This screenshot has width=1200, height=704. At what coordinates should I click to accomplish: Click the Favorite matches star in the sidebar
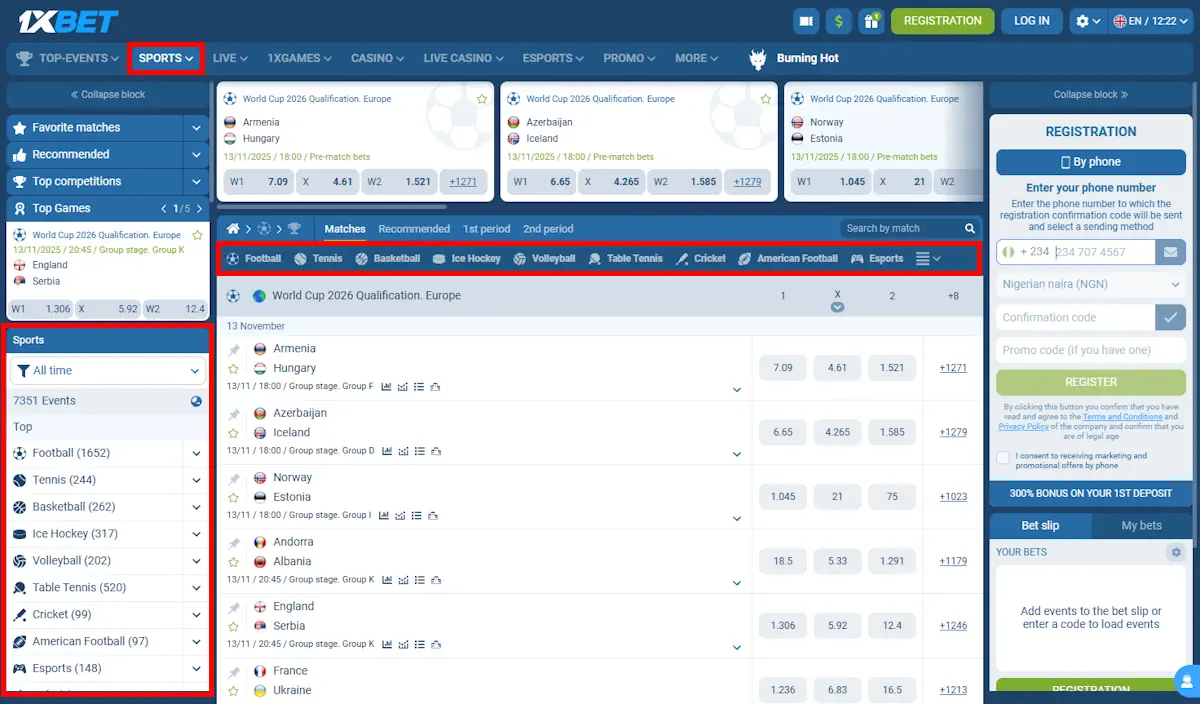pos(20,127)
